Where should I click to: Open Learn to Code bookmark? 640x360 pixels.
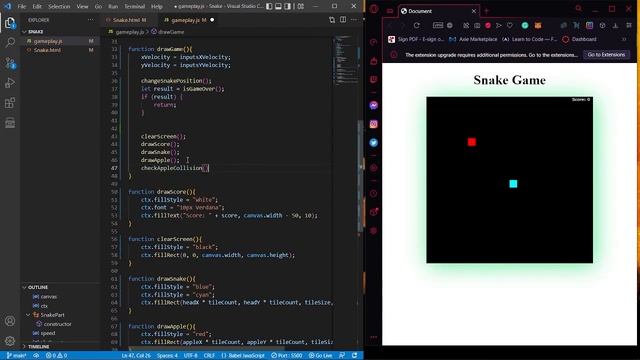pyautogui.click(x=529, y=39)
